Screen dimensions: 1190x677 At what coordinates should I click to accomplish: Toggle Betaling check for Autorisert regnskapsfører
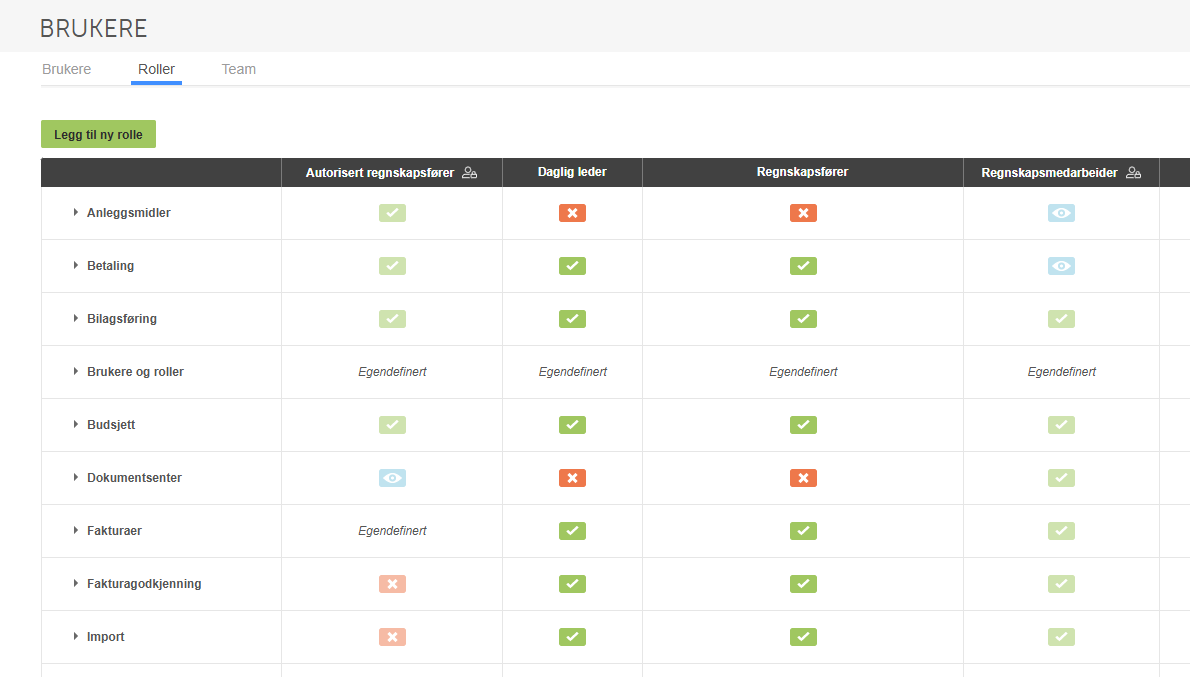[392, 266]
